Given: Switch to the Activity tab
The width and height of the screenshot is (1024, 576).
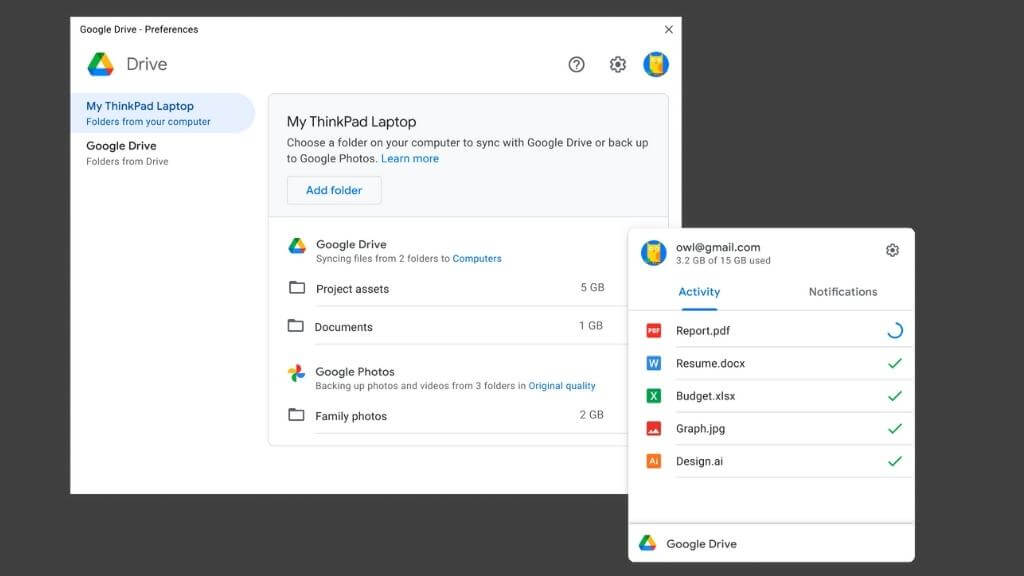Looking at the screenshot, I should [x=699, y=292].
